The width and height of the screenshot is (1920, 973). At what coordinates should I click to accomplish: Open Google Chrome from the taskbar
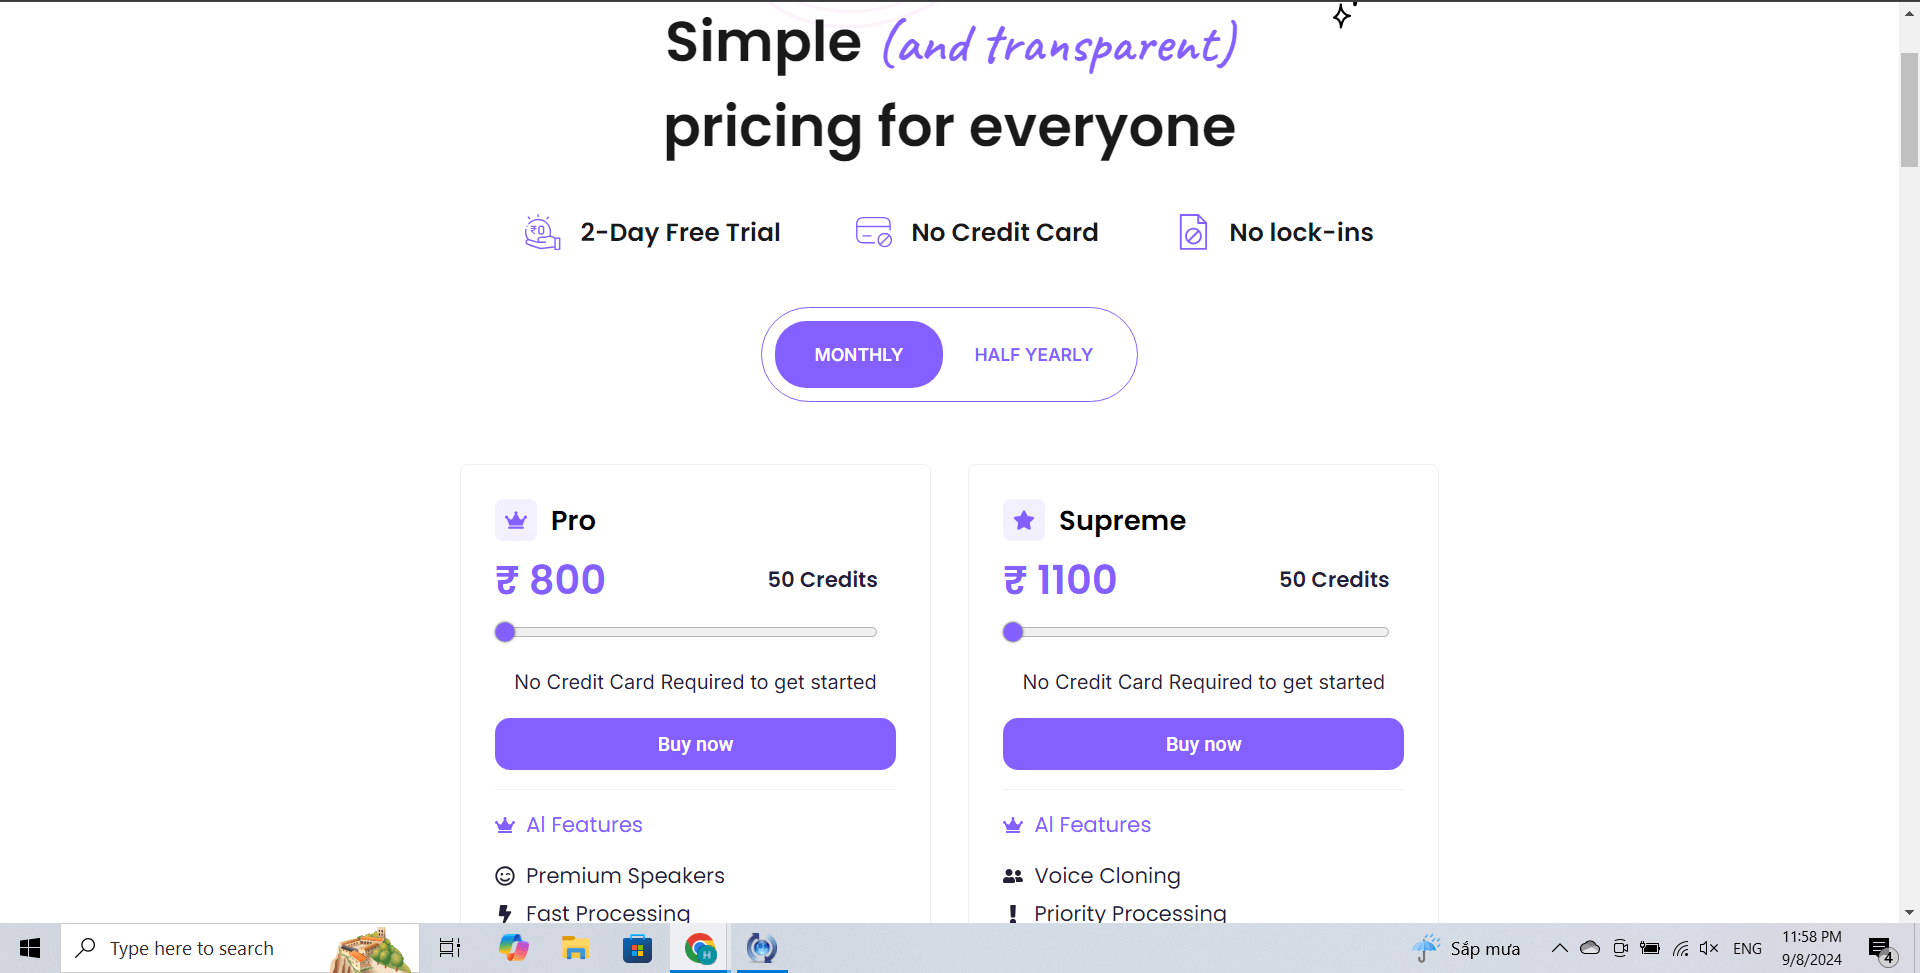click(700, 948)
